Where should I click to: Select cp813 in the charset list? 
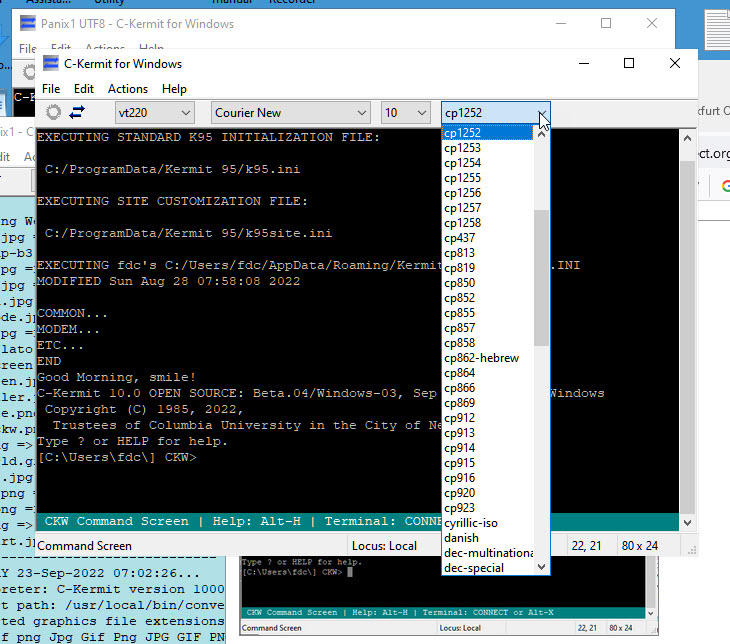coord(487,253)
